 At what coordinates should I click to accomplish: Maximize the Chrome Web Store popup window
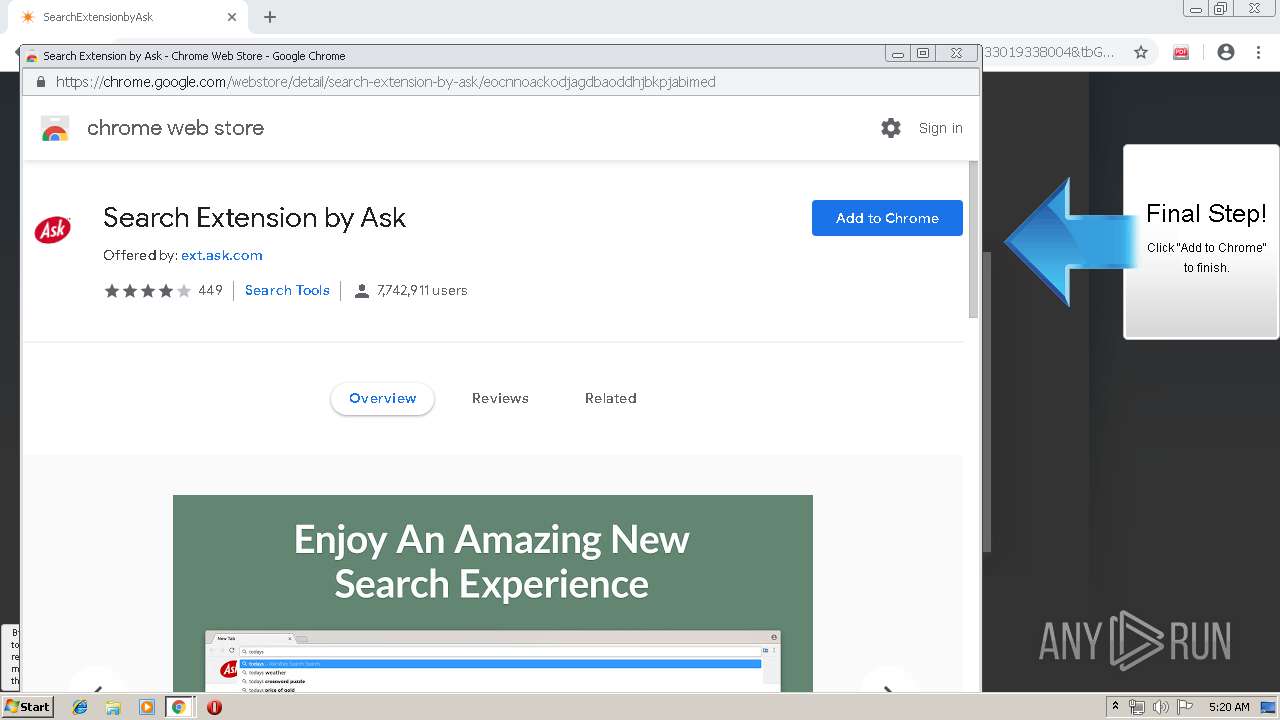coord(923,54)
